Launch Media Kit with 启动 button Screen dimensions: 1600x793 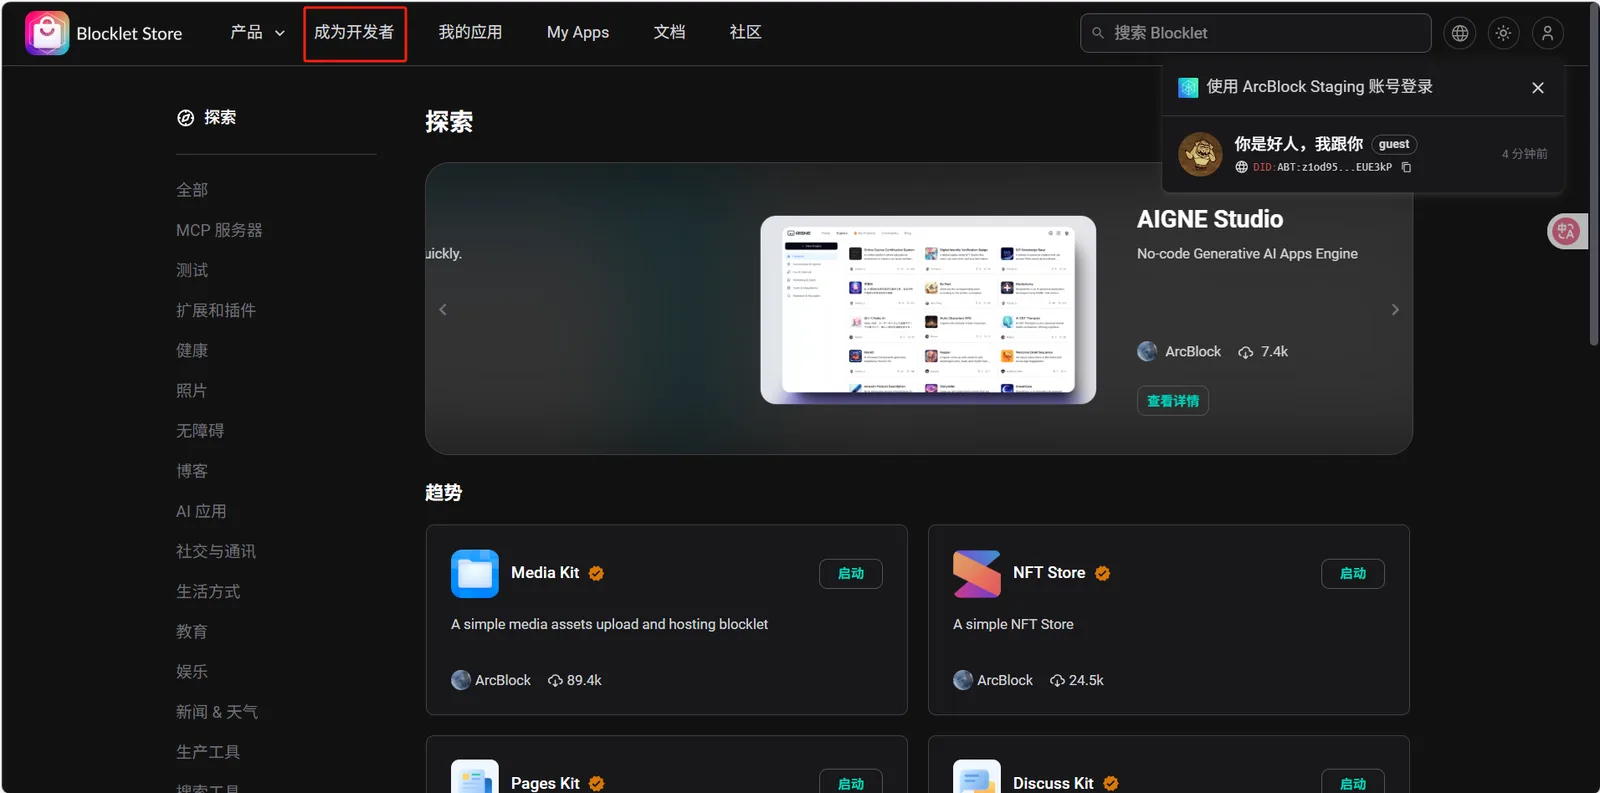pos(851,573)
